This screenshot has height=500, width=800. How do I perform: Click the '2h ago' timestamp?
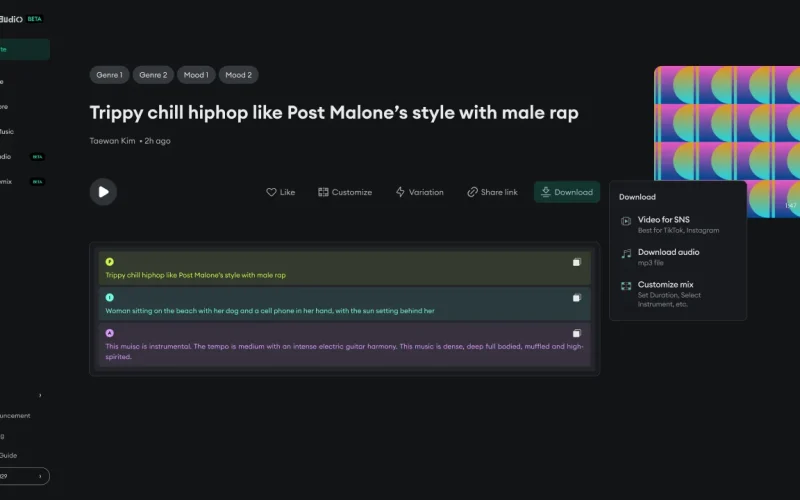click(157, 141)
